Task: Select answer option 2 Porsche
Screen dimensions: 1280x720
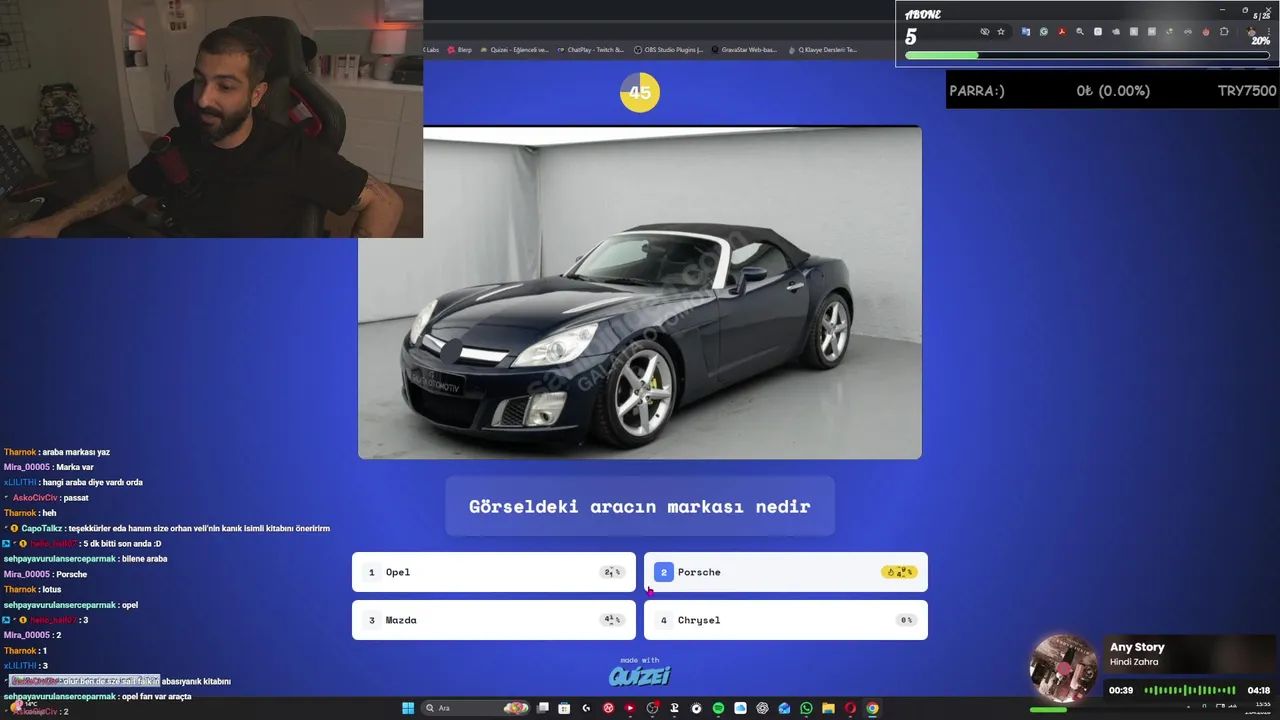Action: 786,572
